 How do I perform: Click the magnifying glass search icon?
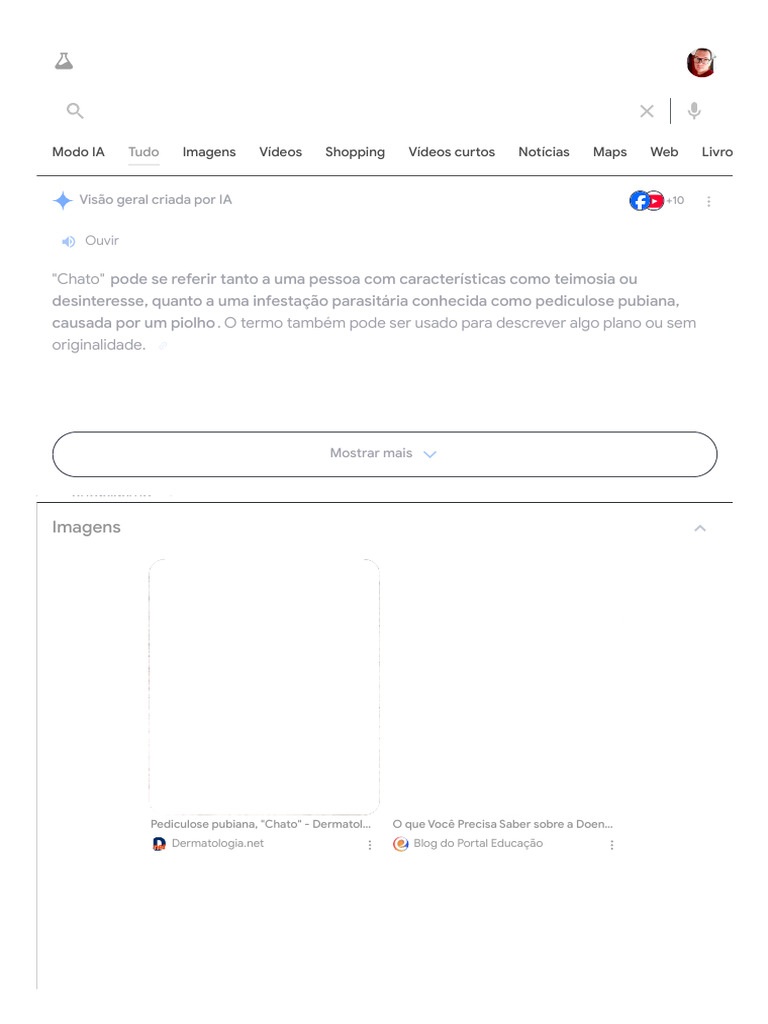(75, 111)
